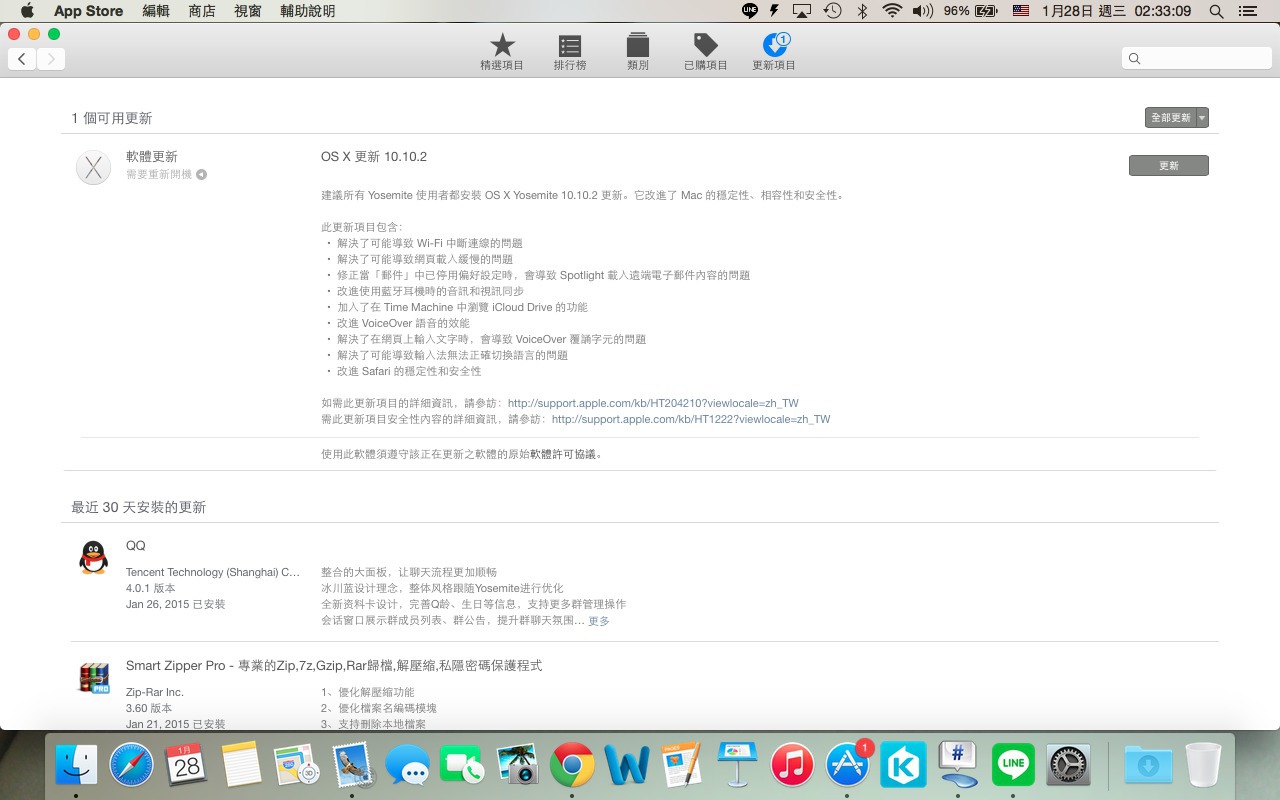
Task: Open Notes in the Dock
Action: point(241,766)
